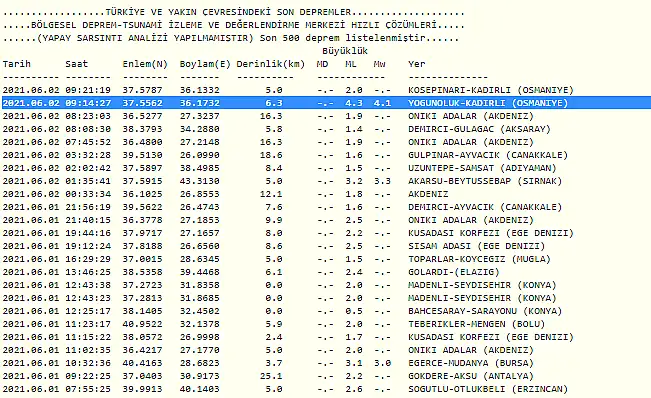The height and width of the screenshot is (398, 651).
Task: Click the Son 500 deprem listelenmiştir text
Action: coord(343,38)
